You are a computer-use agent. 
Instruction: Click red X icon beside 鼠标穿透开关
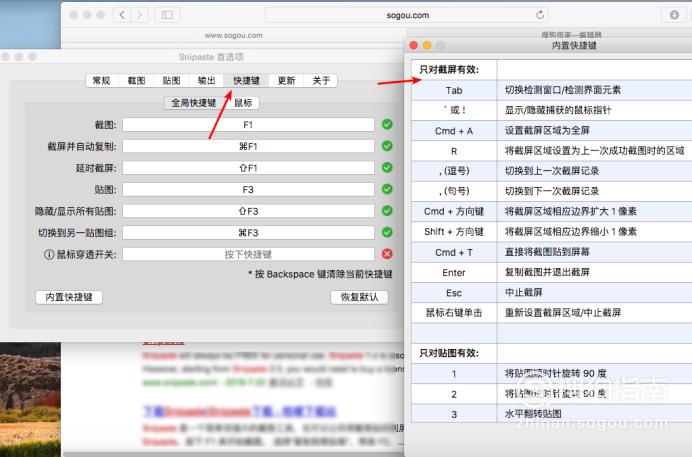click(387, 254)
